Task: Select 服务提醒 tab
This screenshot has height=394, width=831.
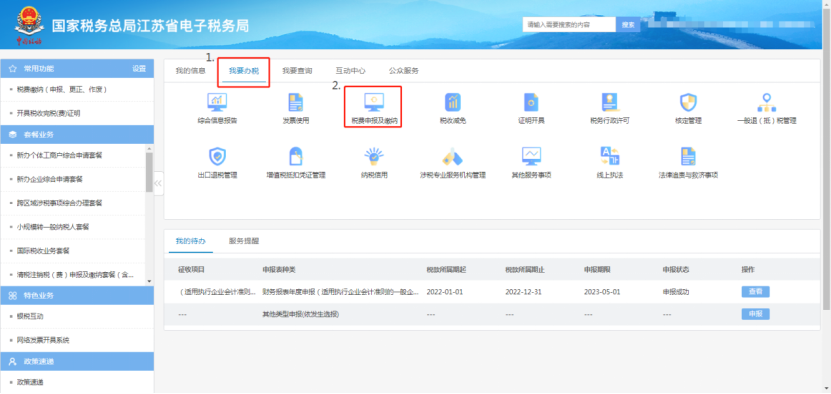Action: pyautogui.click(x=244, y=241)
